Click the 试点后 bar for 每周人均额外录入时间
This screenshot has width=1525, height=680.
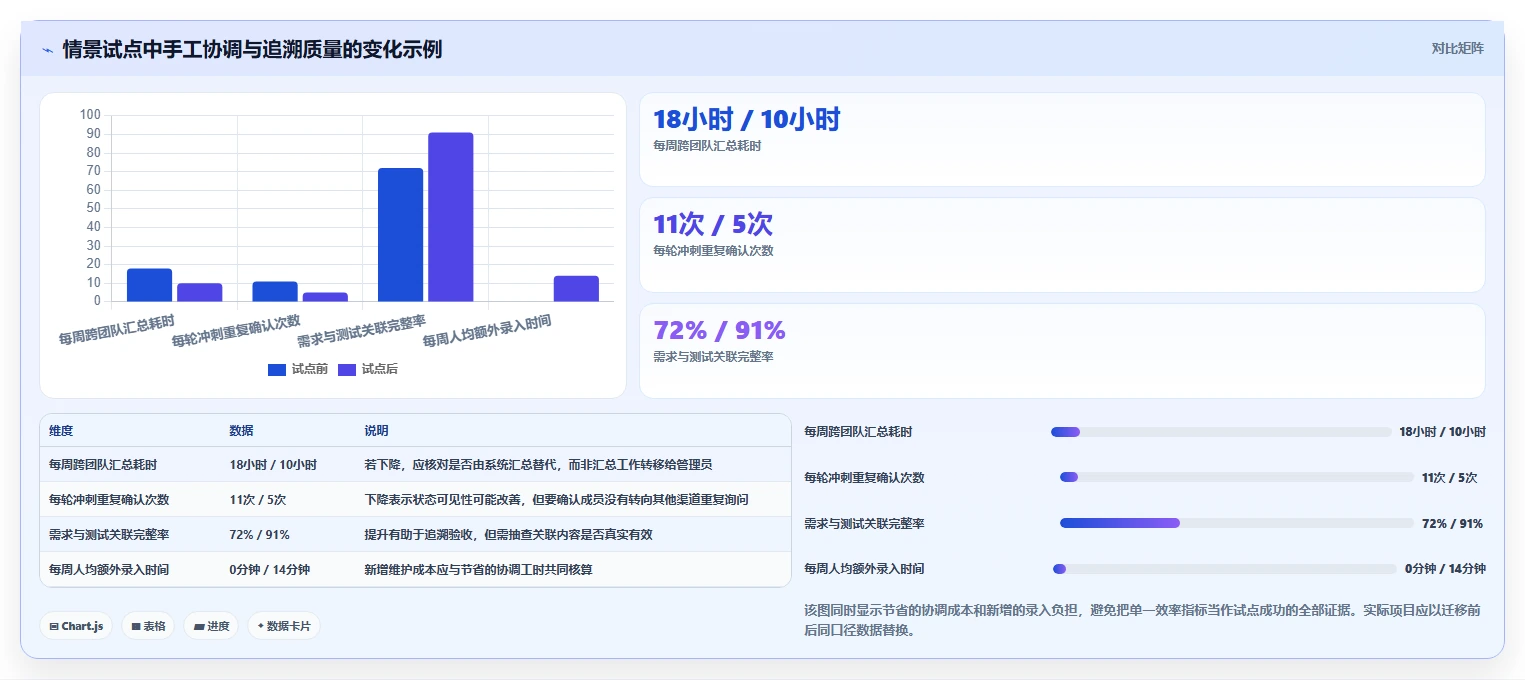pos(576,289)
